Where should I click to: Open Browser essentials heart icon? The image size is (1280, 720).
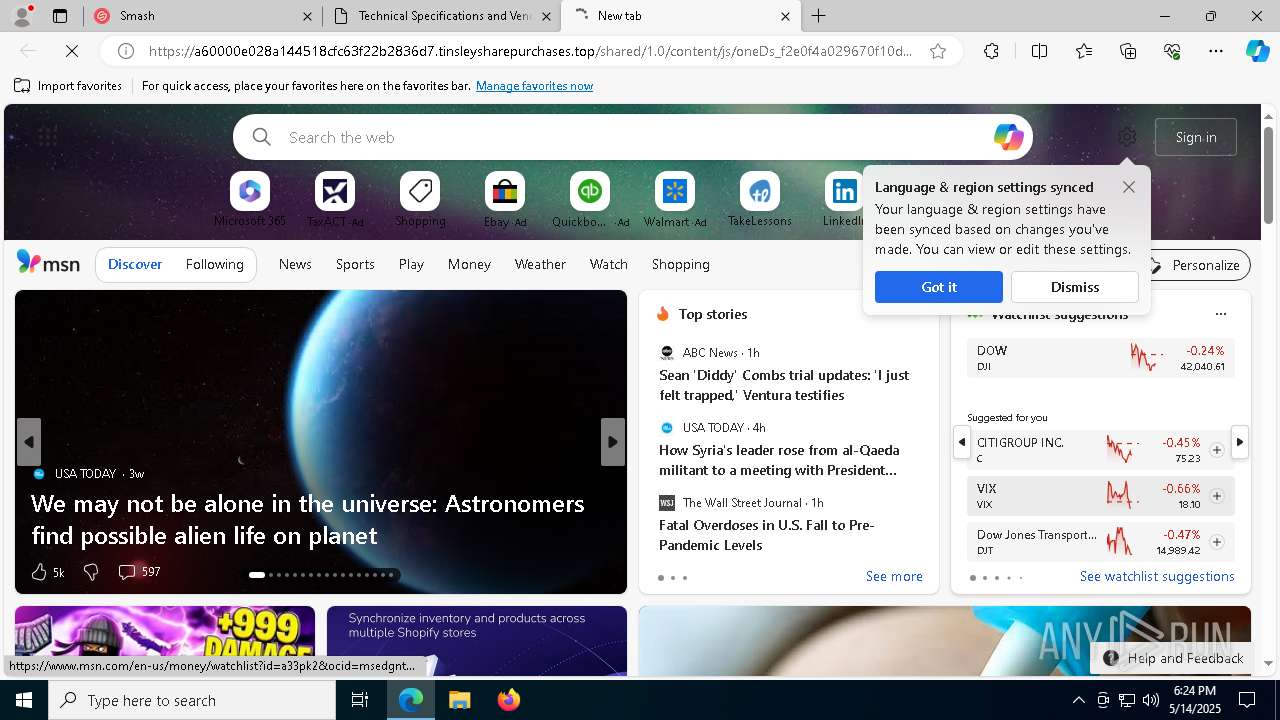[x=1172, y=51]
